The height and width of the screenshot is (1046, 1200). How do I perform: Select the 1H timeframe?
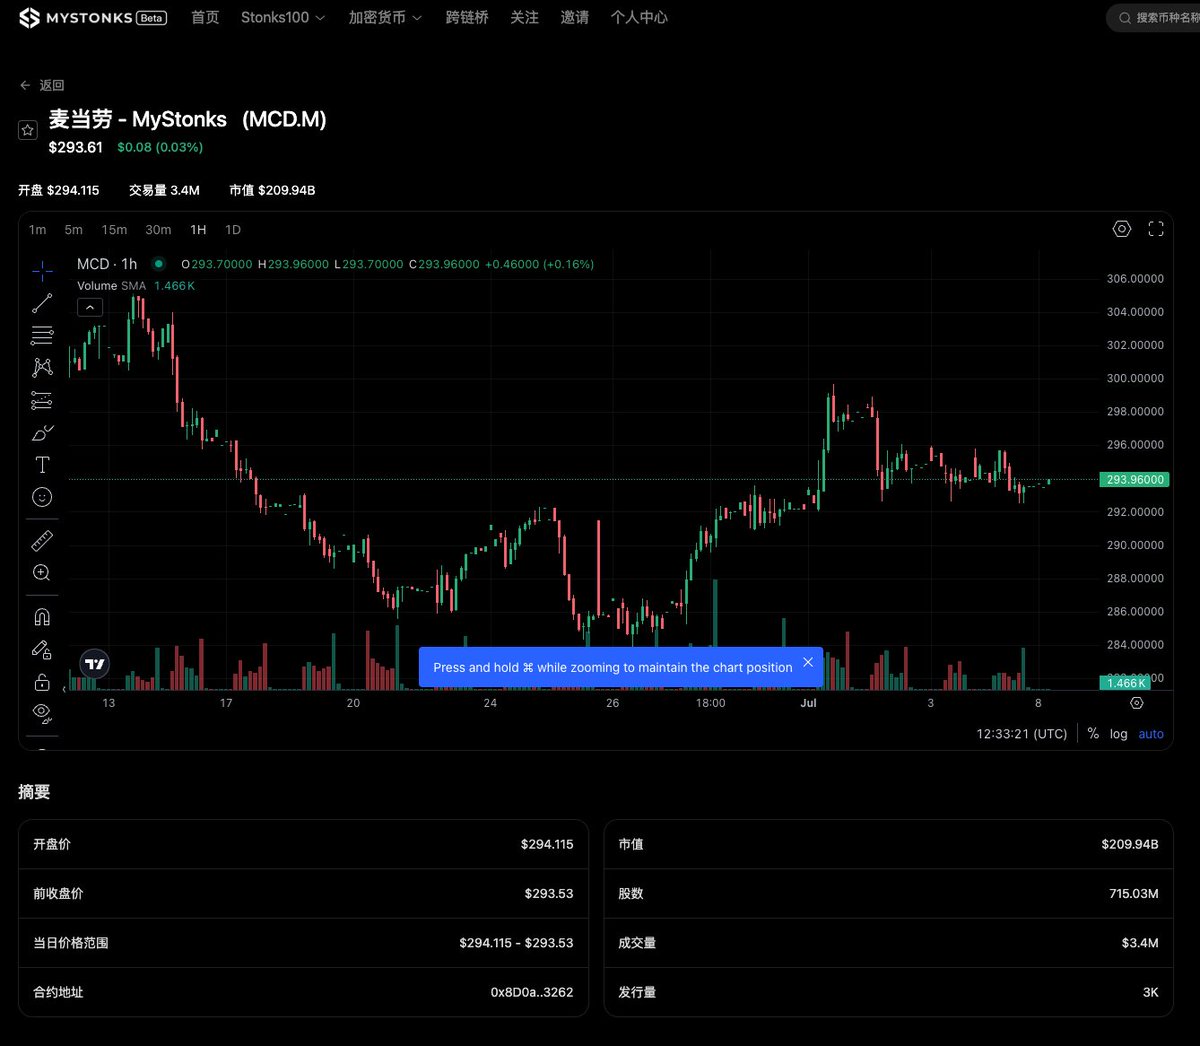pyautogui.click(x=198, y=230)
